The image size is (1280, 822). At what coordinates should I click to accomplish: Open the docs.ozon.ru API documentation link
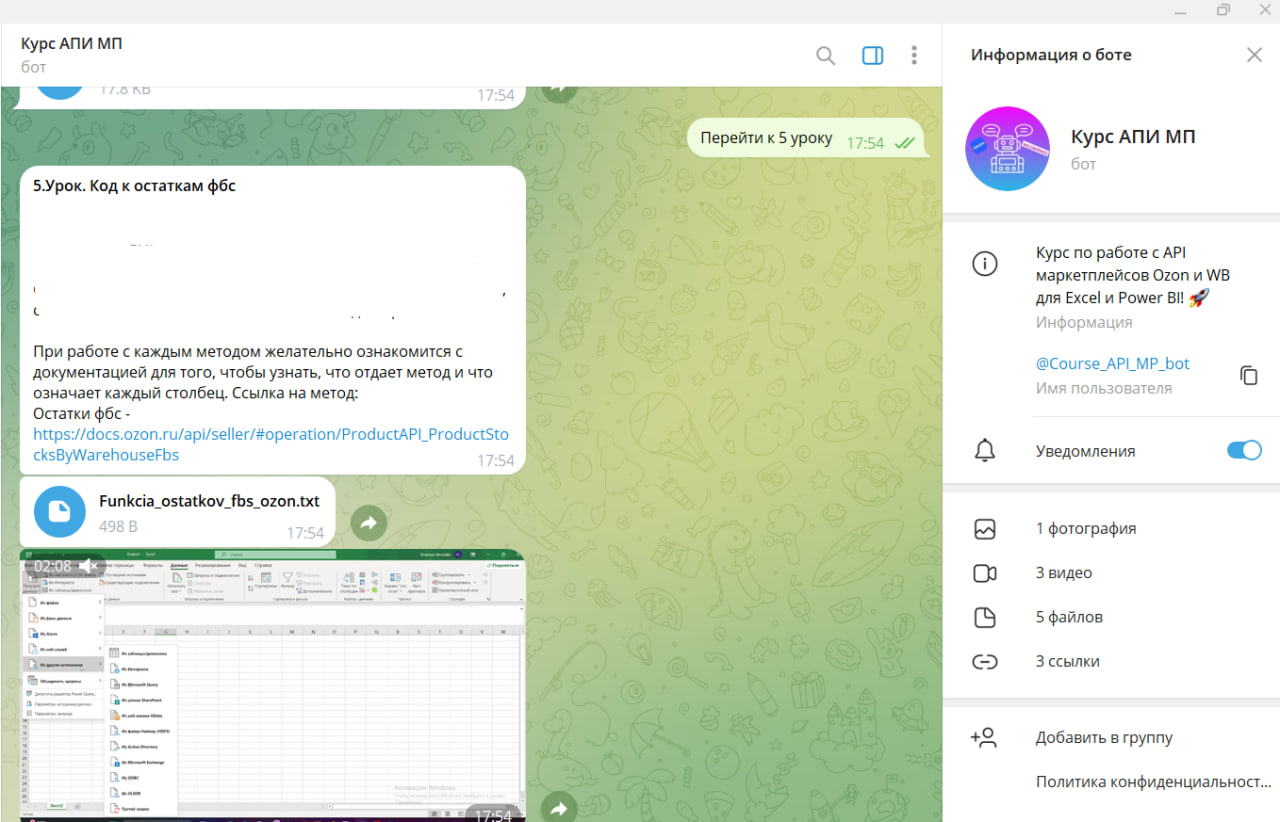tap(271, 445)
